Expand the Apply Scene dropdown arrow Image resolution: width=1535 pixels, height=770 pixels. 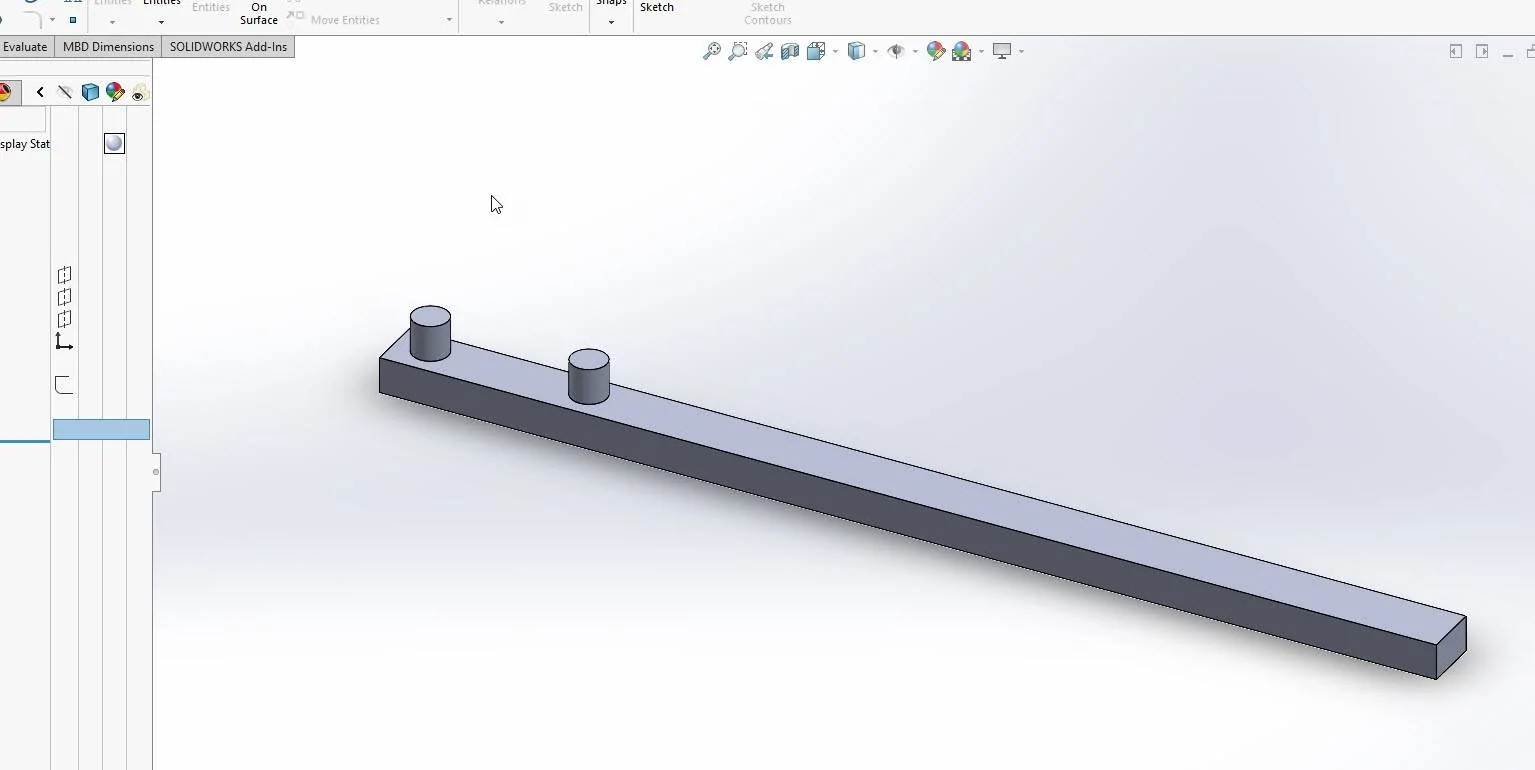981,52
